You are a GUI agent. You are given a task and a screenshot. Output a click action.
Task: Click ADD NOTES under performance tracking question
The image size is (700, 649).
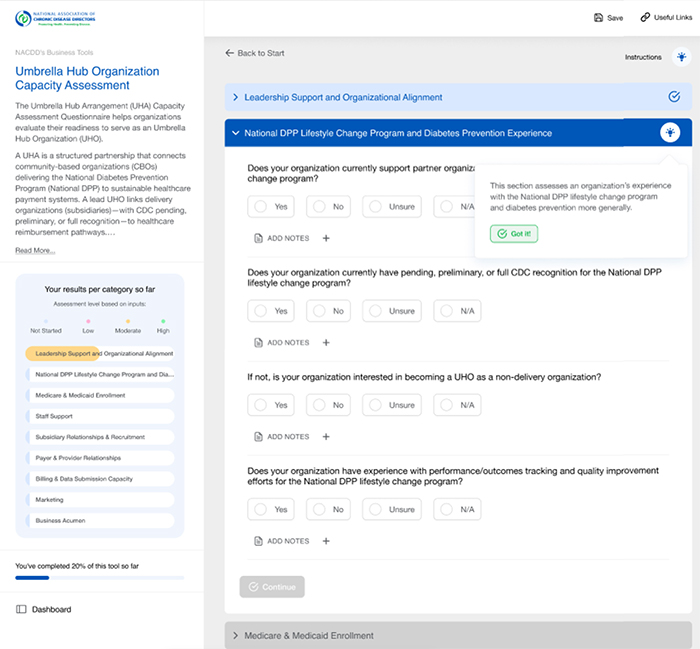tap(288, 541)
